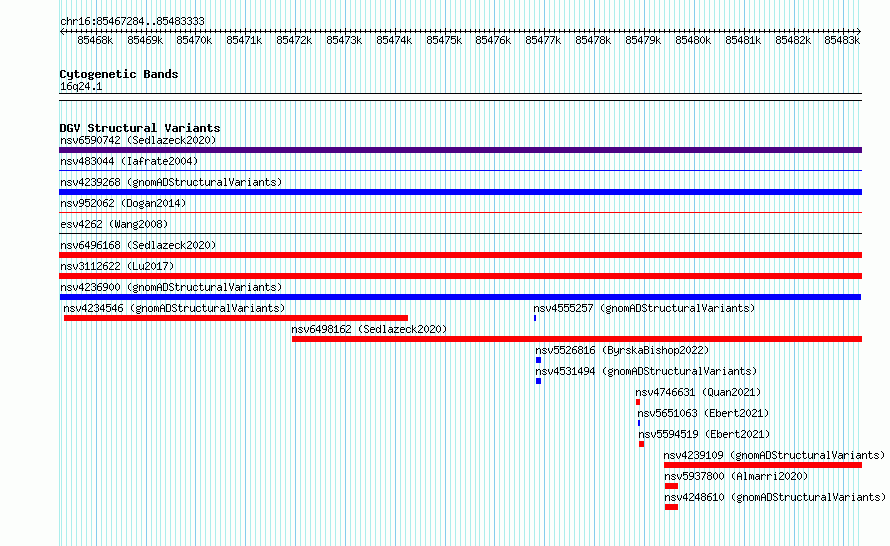The width and height of the screenshot is (890, 546).
Task: Open the nsv483044 (Iafrate2004) label
Action: (x=129, y=161)
